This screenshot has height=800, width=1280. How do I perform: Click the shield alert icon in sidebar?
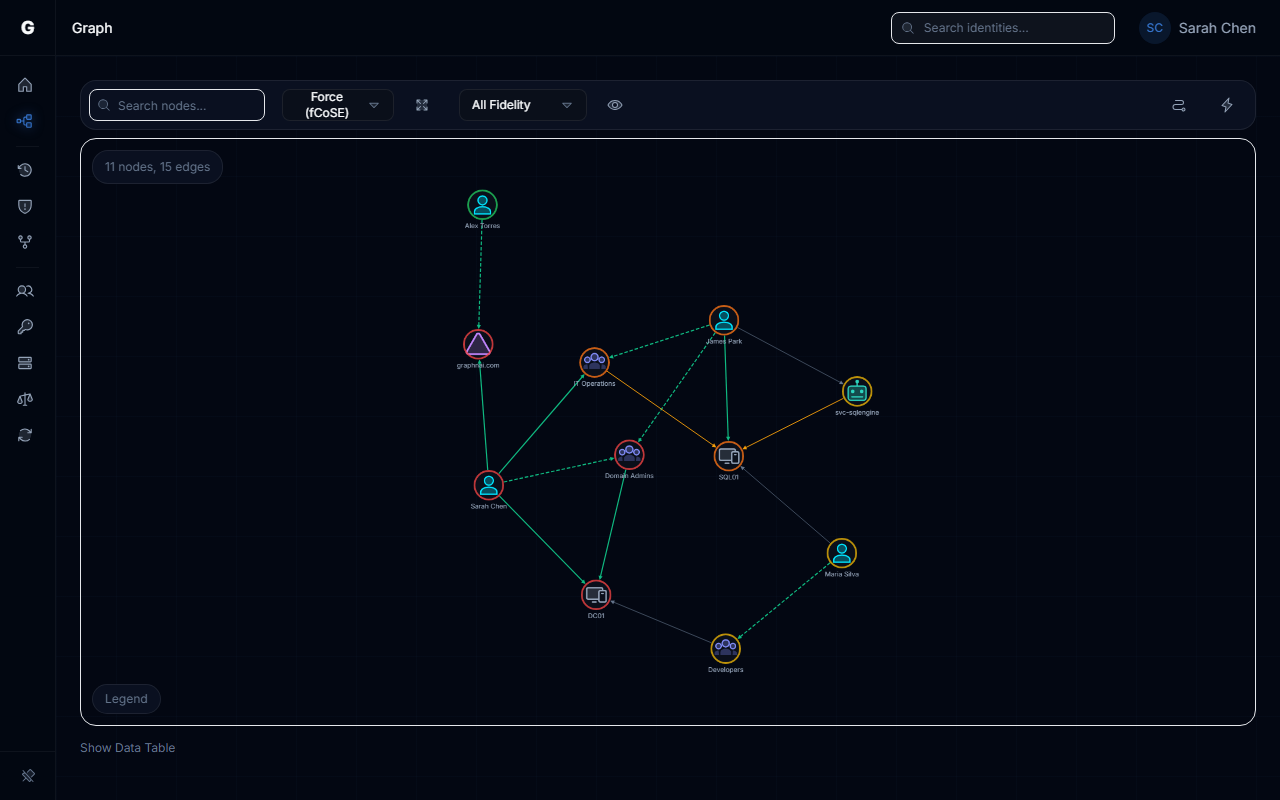click(x=25, y=206)
